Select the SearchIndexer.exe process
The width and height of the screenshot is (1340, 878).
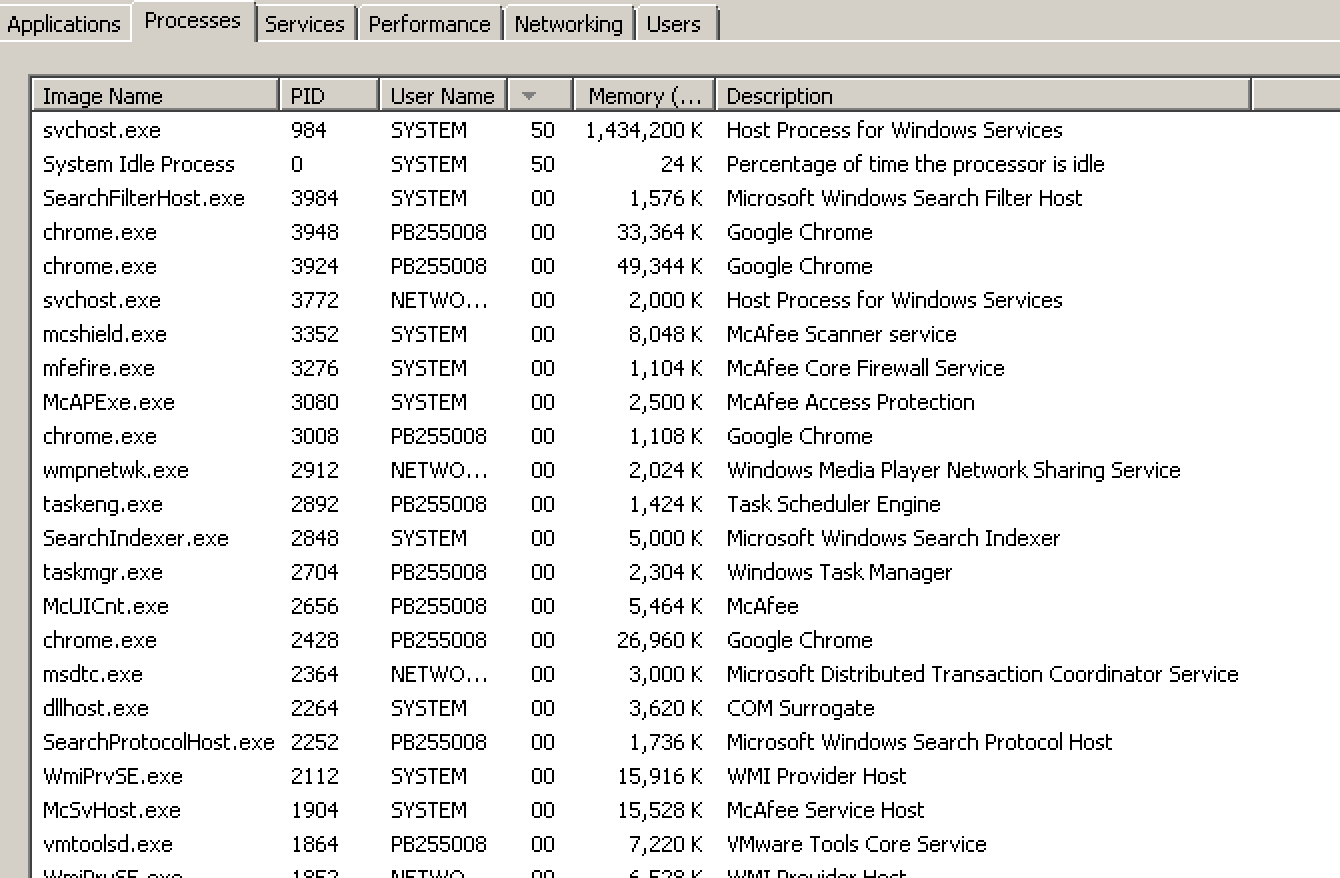[x=300, y=538]
